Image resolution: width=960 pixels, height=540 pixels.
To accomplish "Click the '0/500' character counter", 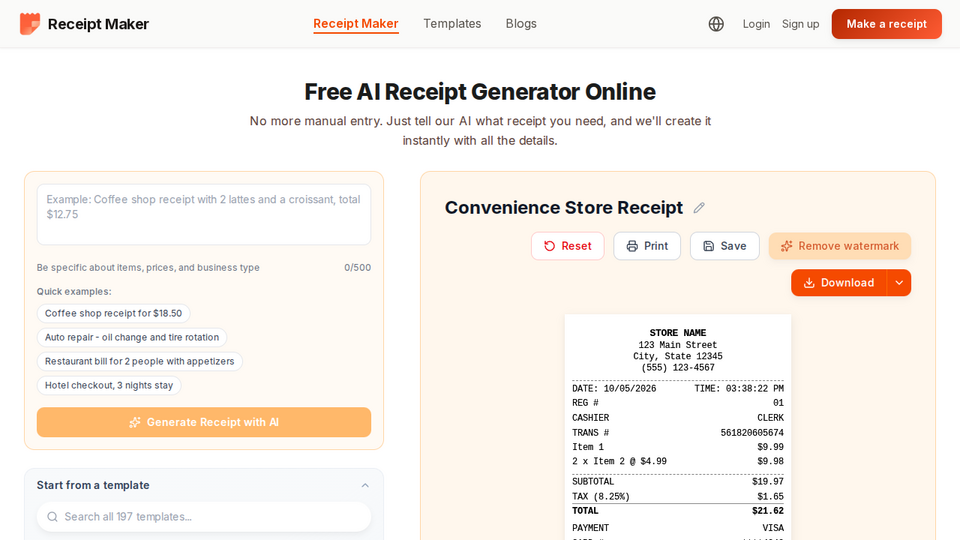I will coord(358,268).
